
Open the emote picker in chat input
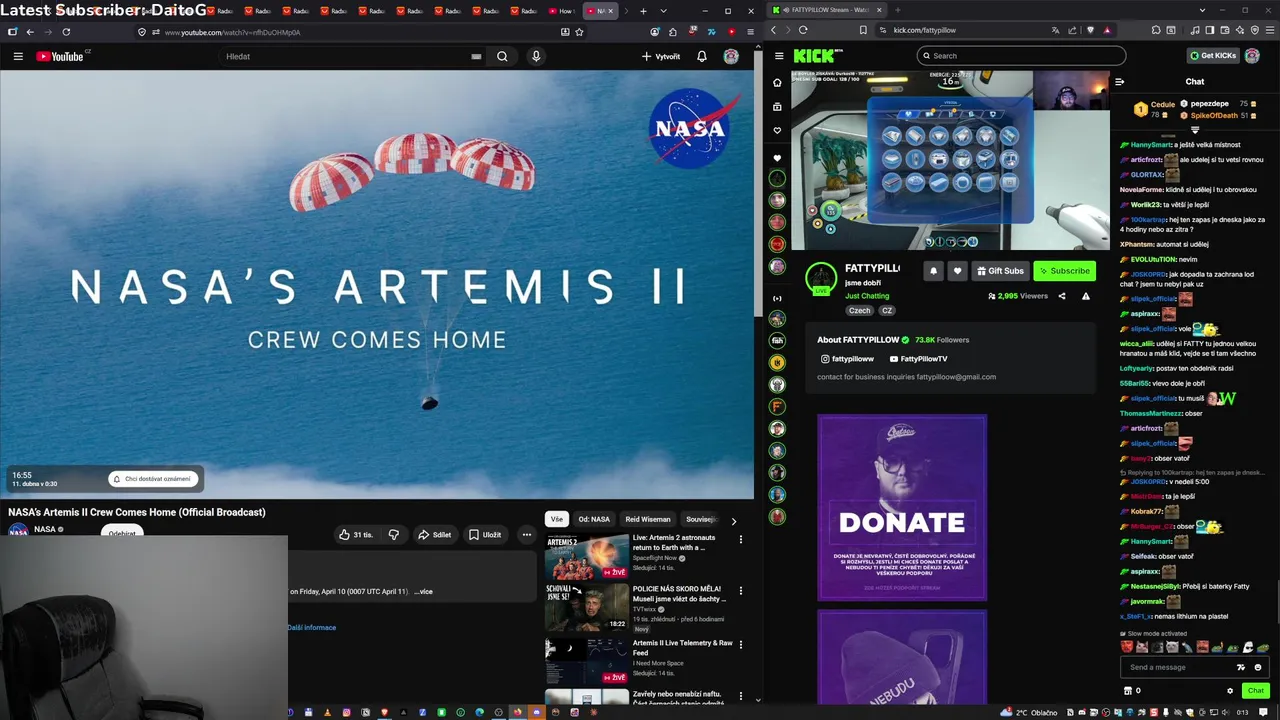point(1259,667)
